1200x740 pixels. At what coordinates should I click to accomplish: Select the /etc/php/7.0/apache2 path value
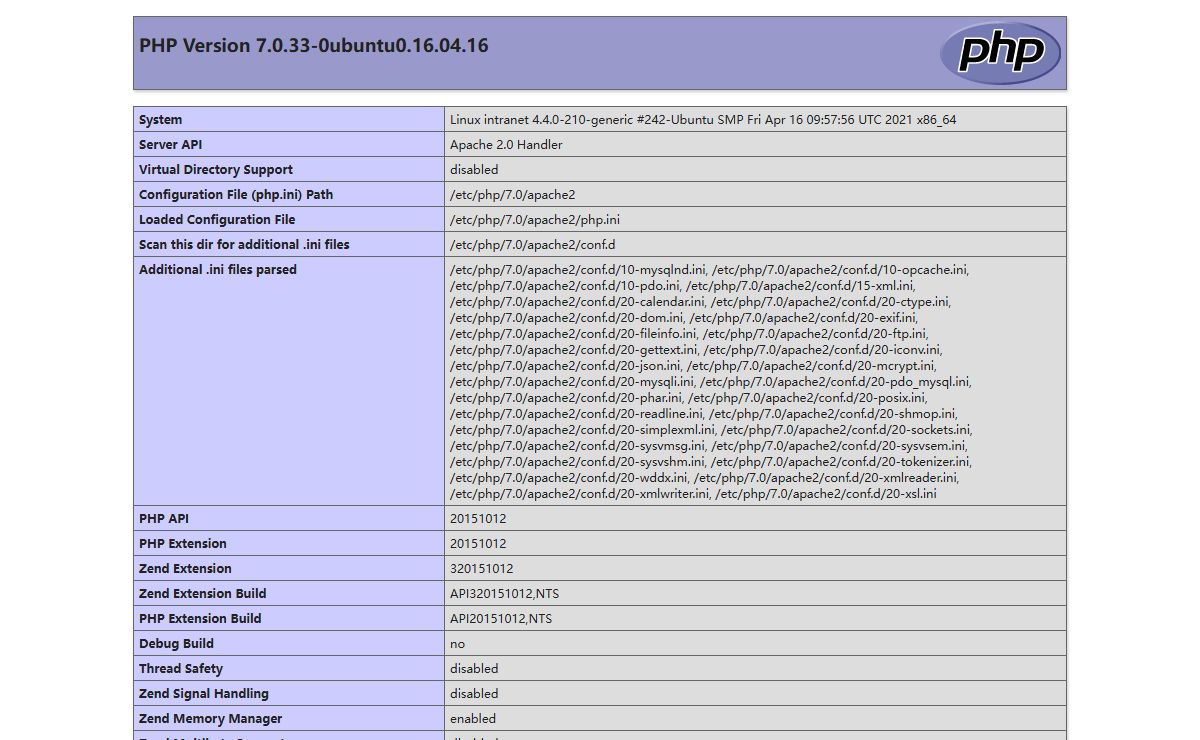pos(513,194)
